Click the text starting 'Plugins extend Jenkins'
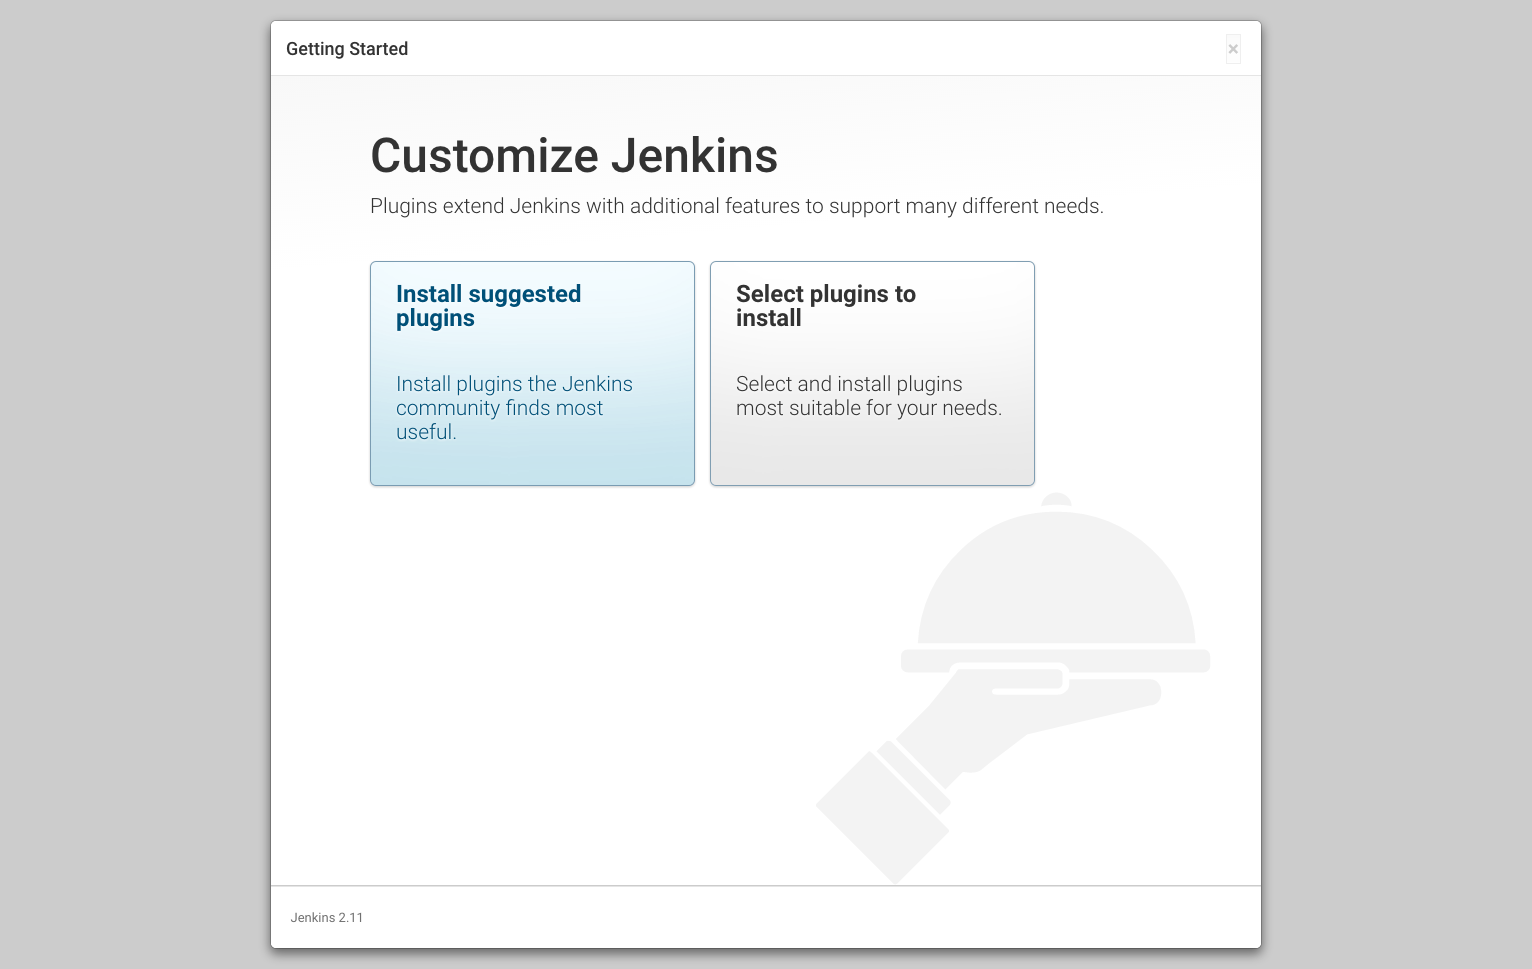Image resolution: width=1532 pixels, height=969 pixels. [x=737, y=206]
